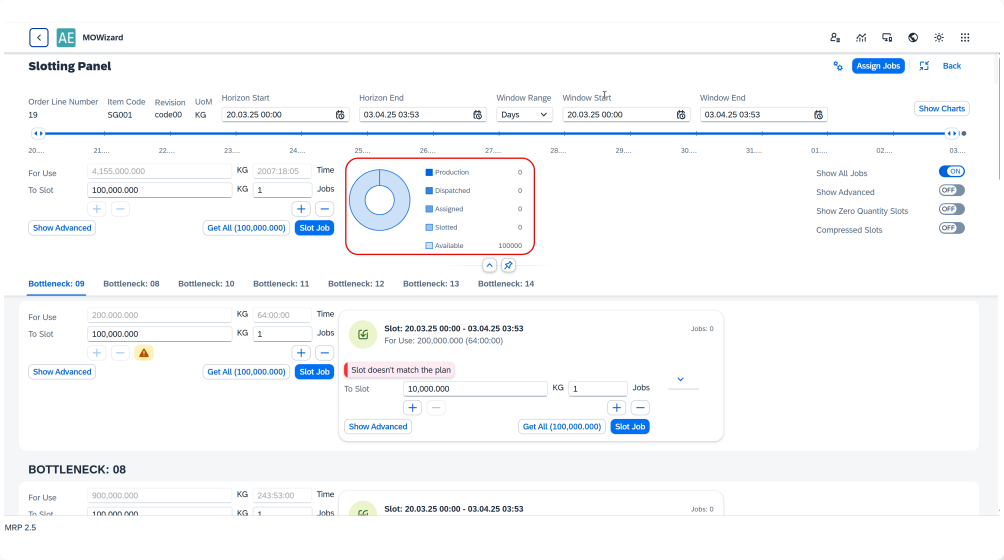Click the Assign Jobs button

[x=878, y=66]
